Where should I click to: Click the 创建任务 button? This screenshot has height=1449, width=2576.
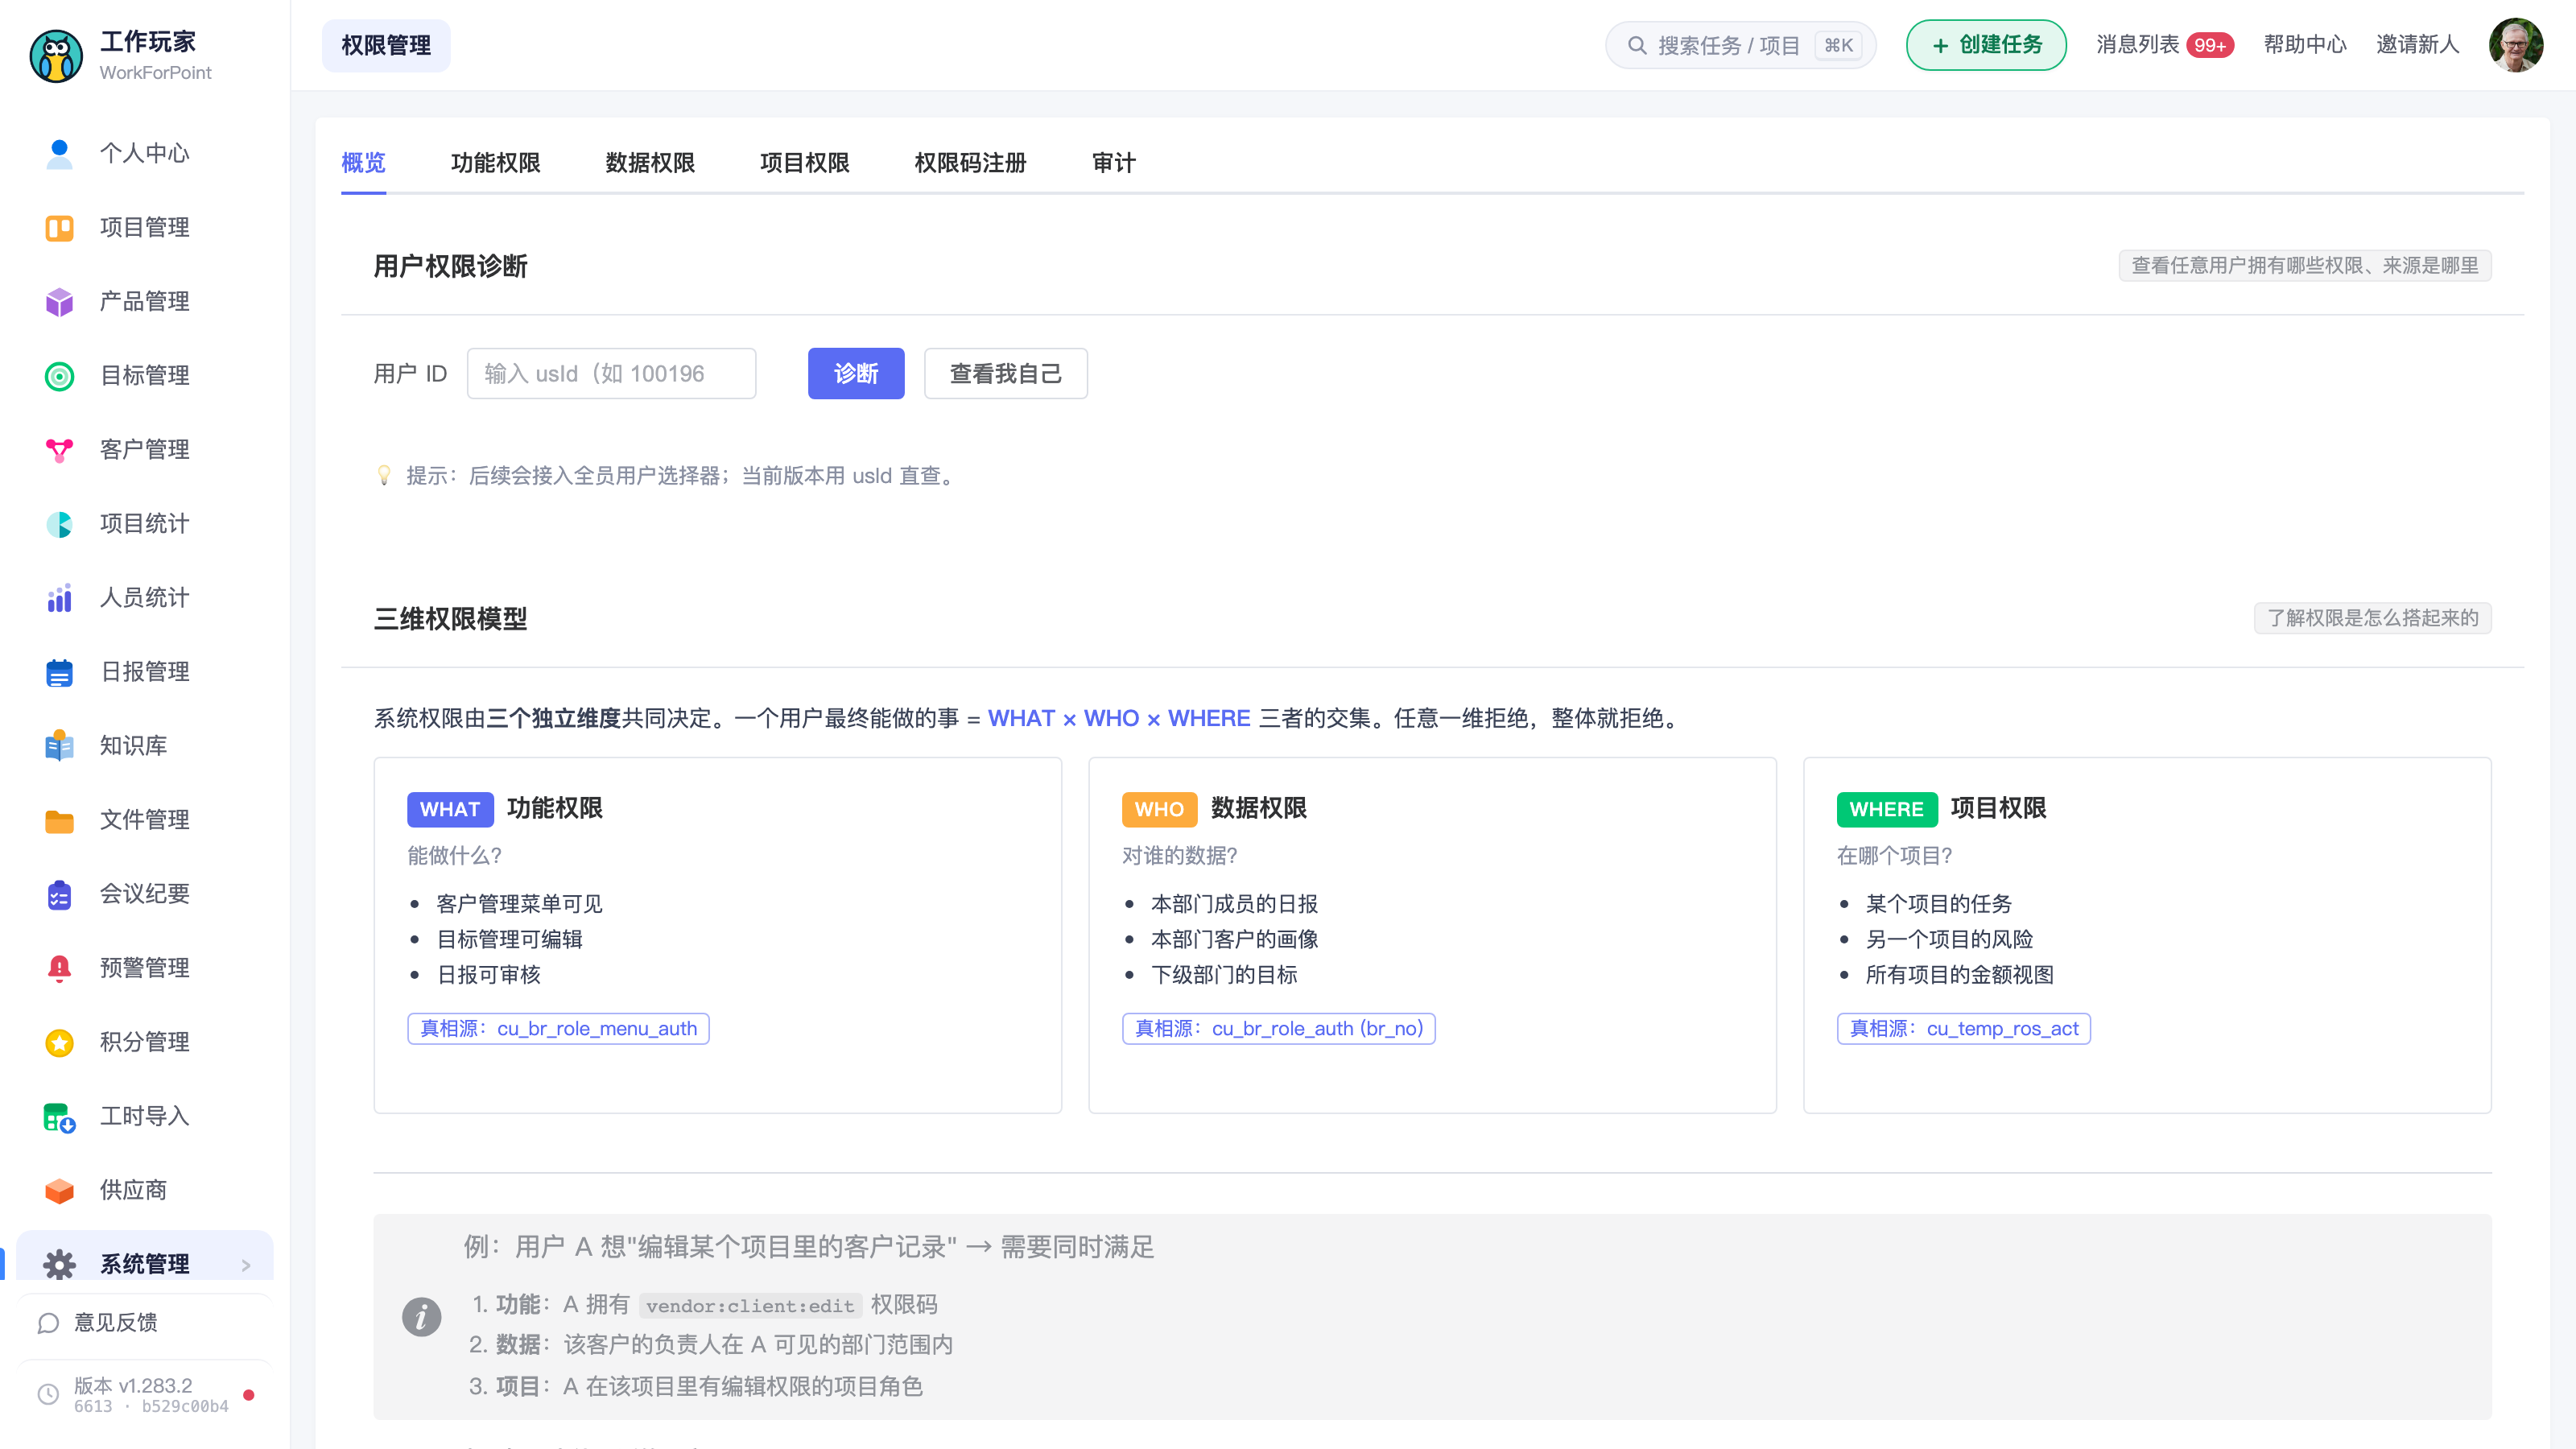[1985, 45]
